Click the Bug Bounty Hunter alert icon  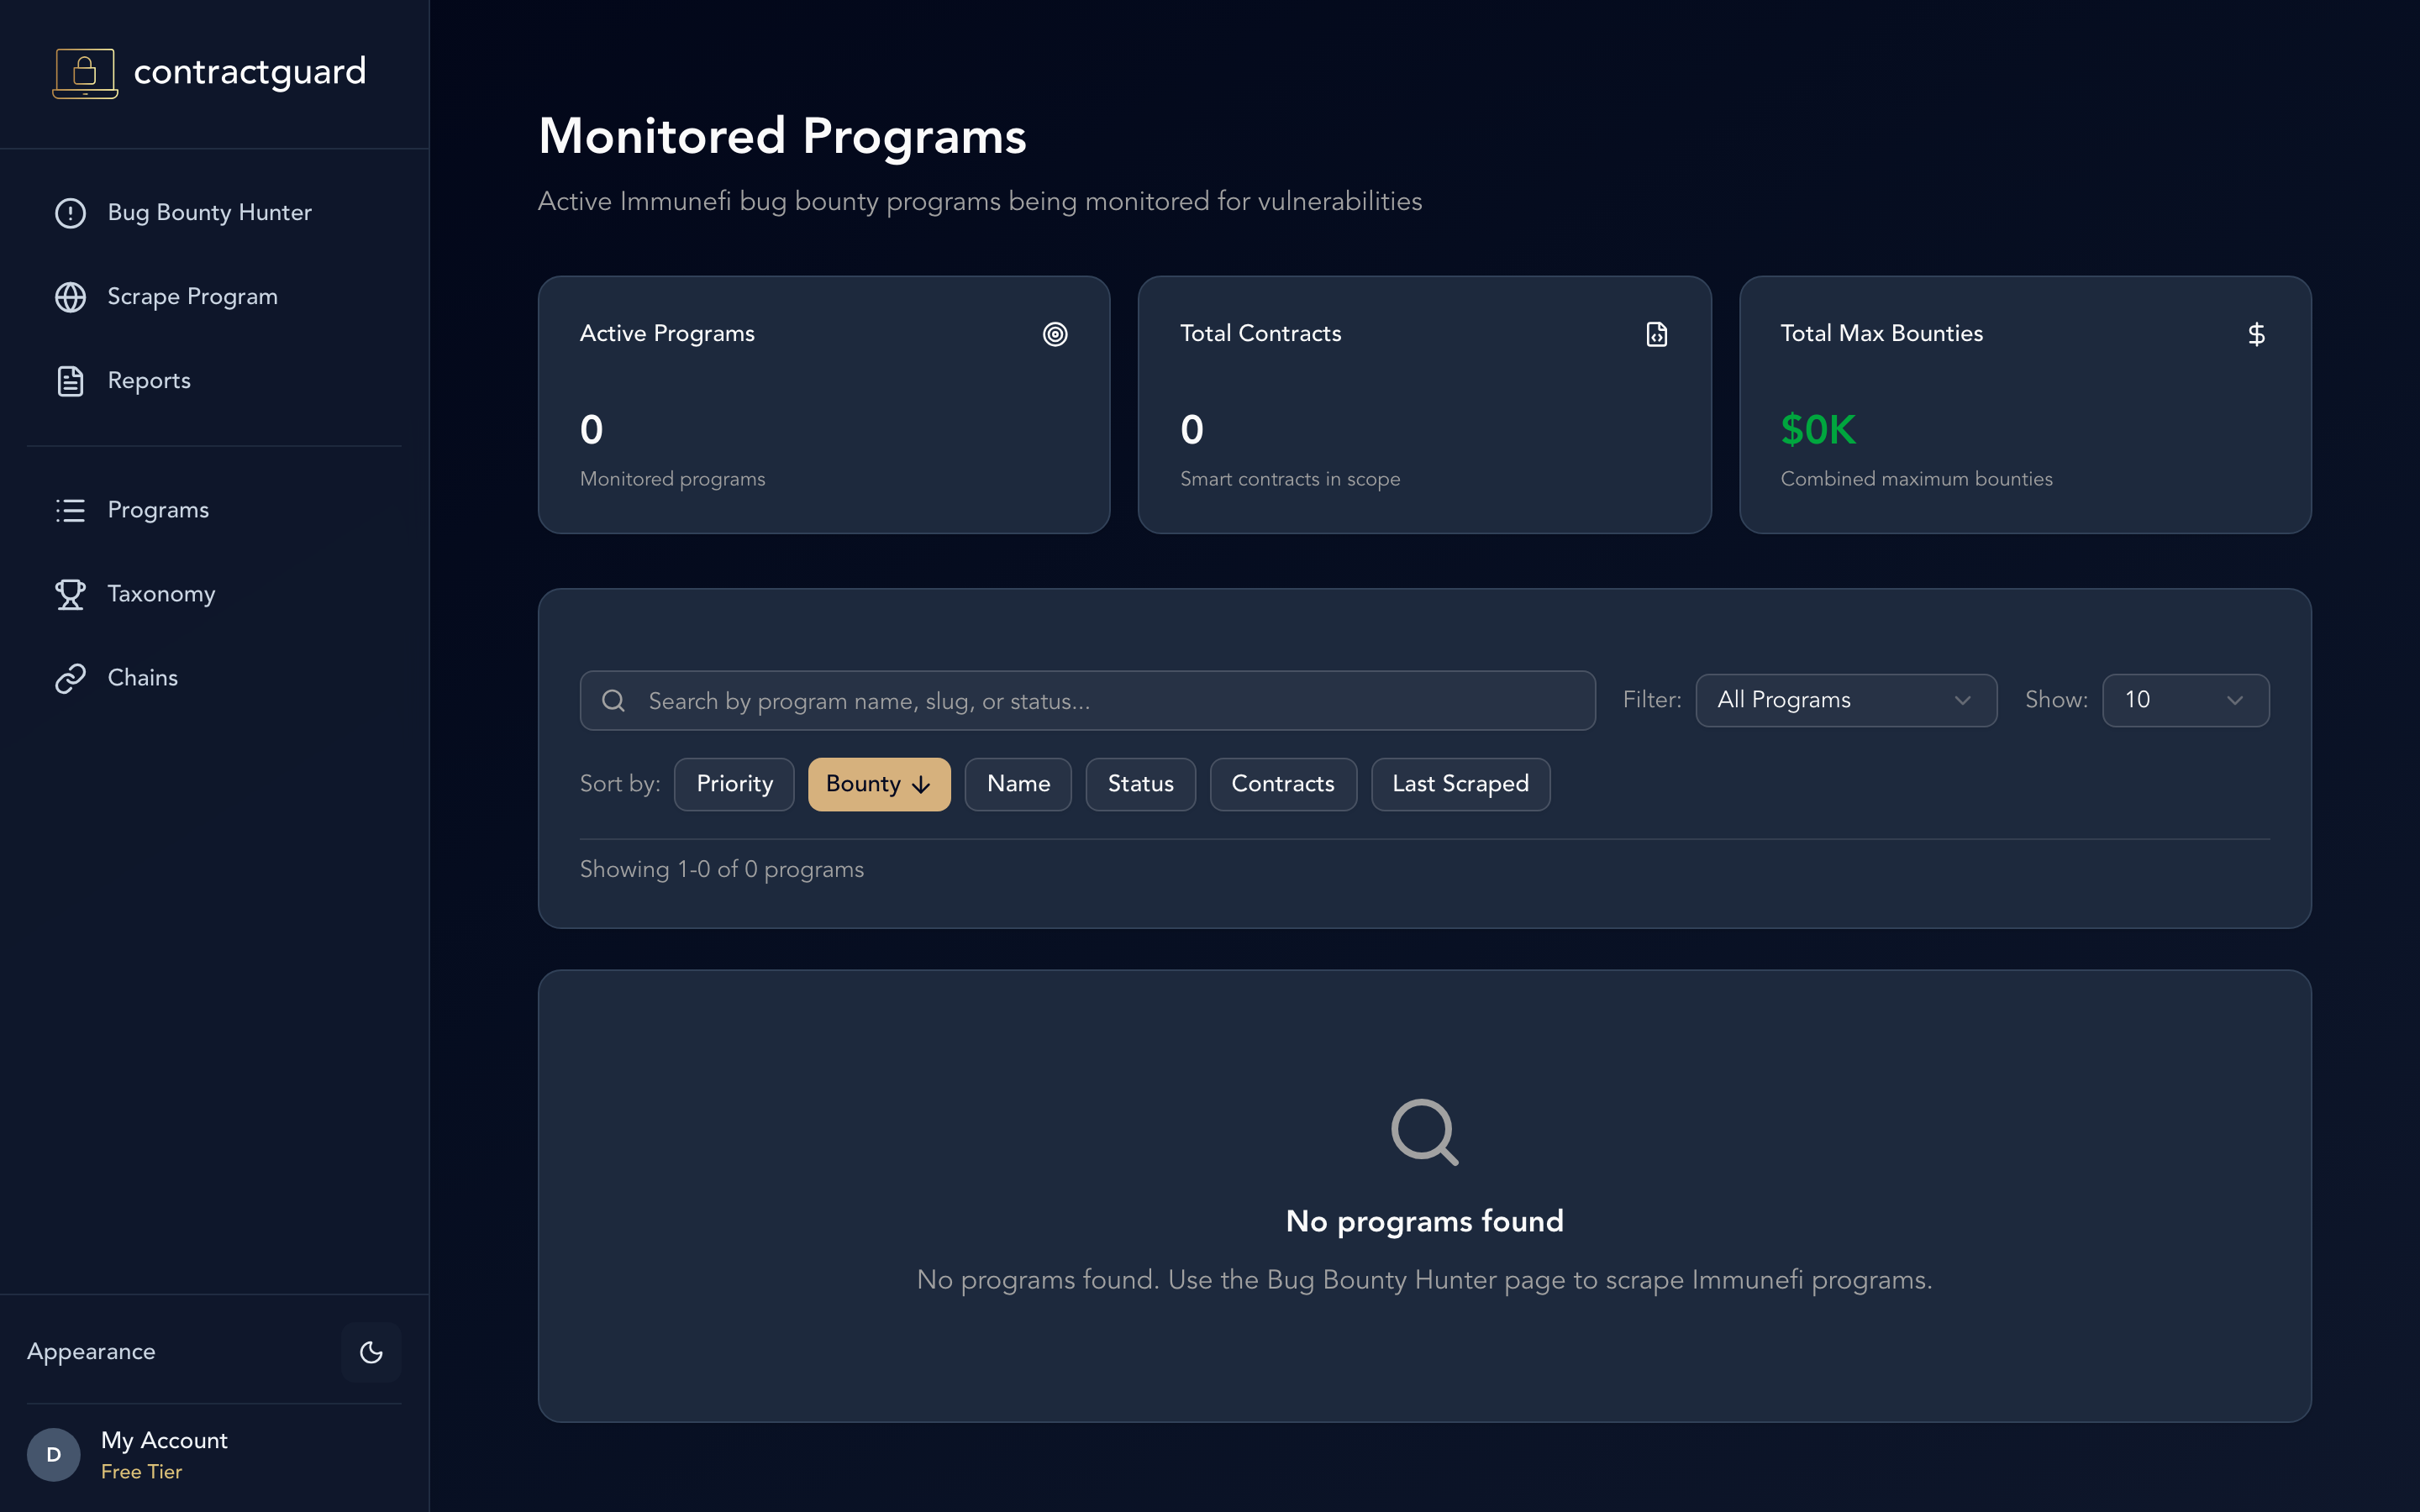(x=70, y=213)
